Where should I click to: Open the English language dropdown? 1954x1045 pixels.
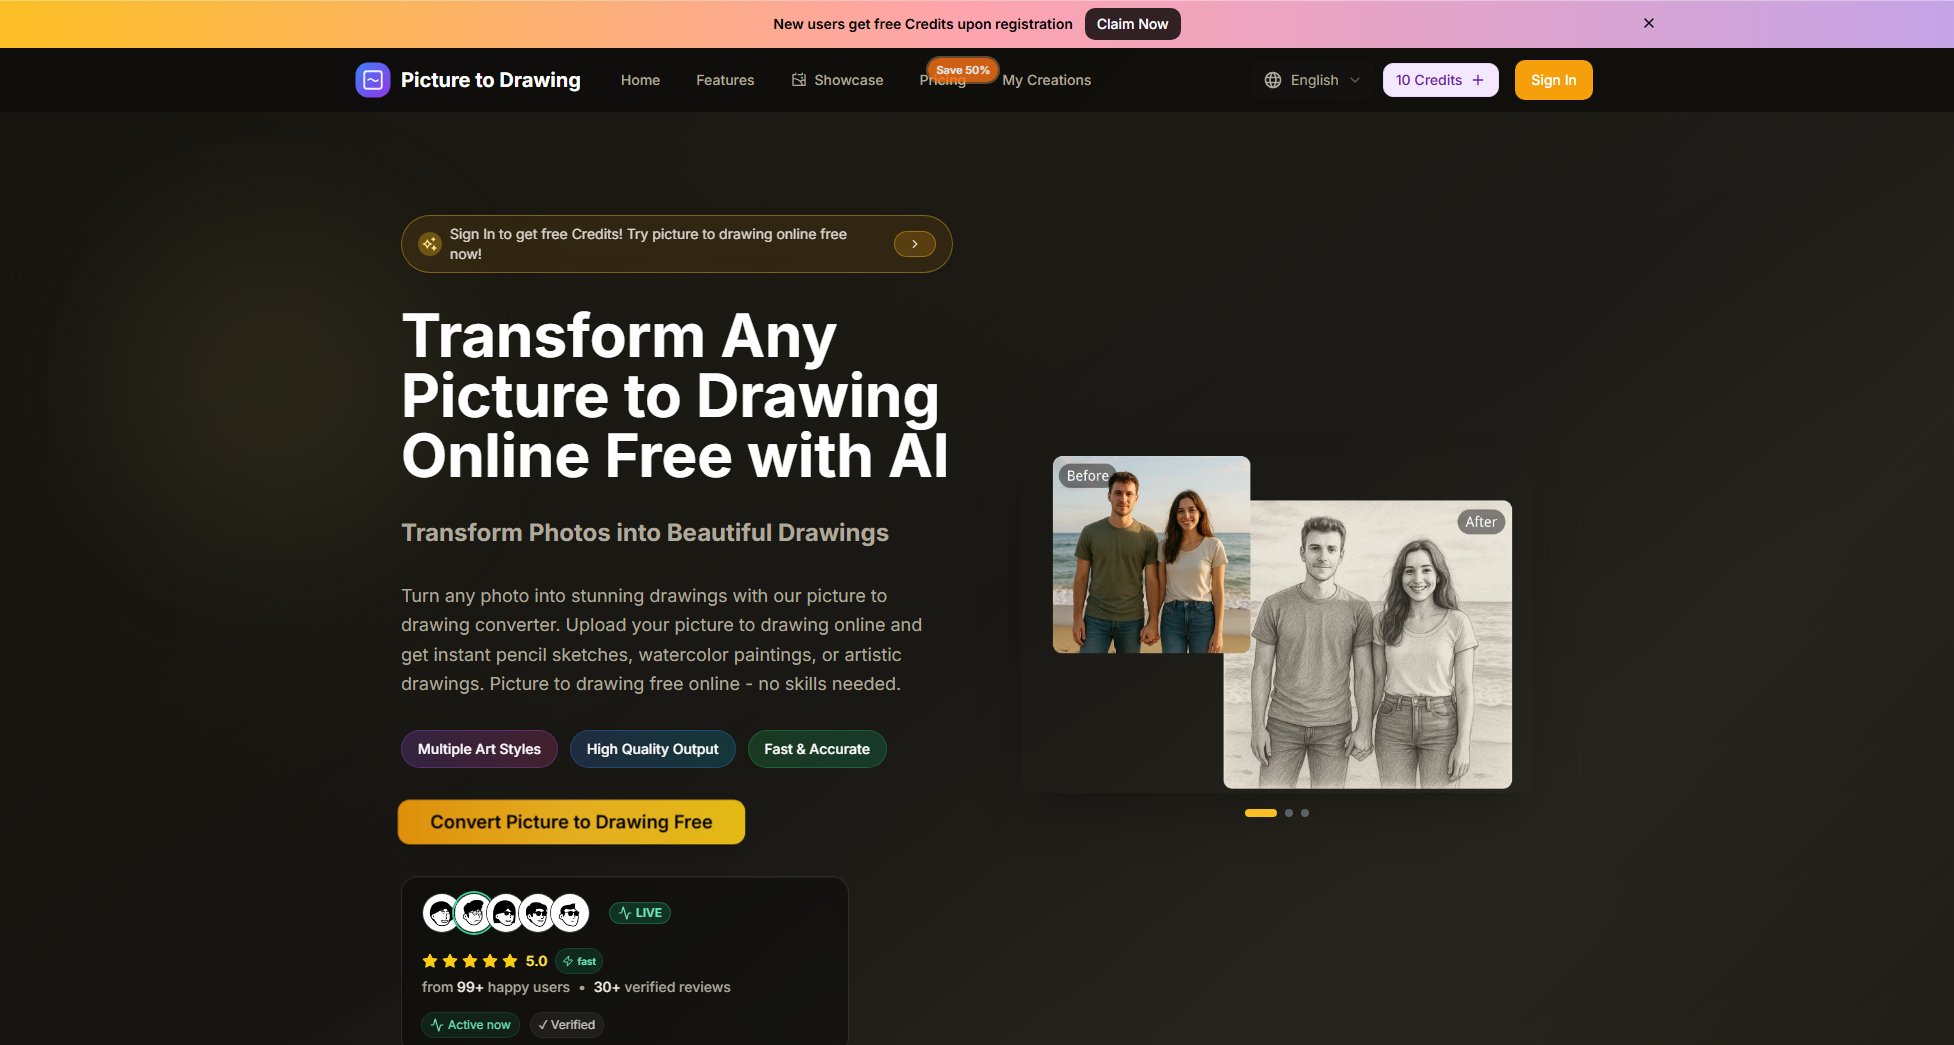[1312, 80]
